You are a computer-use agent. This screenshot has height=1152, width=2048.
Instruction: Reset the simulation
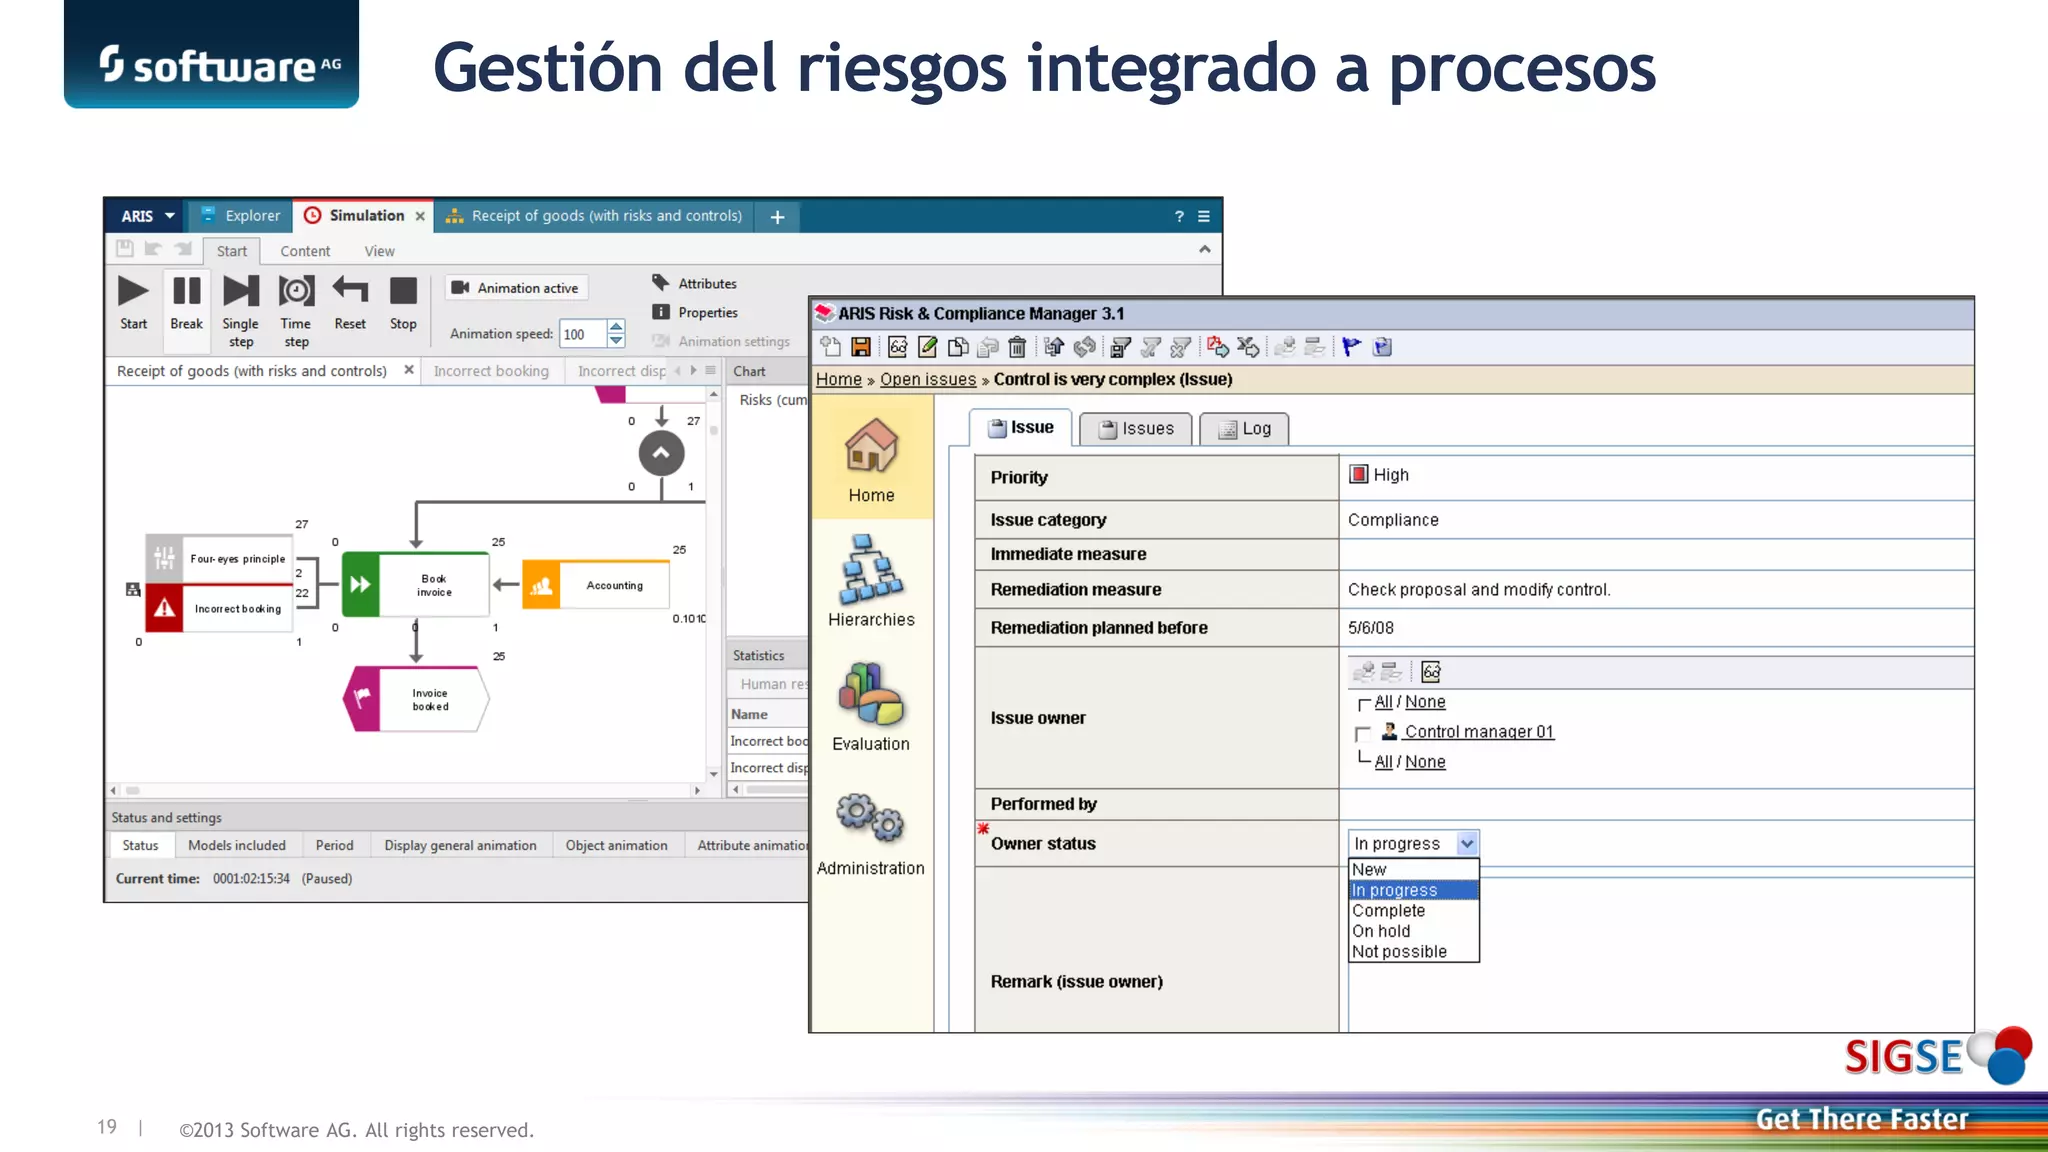point(350,290)
